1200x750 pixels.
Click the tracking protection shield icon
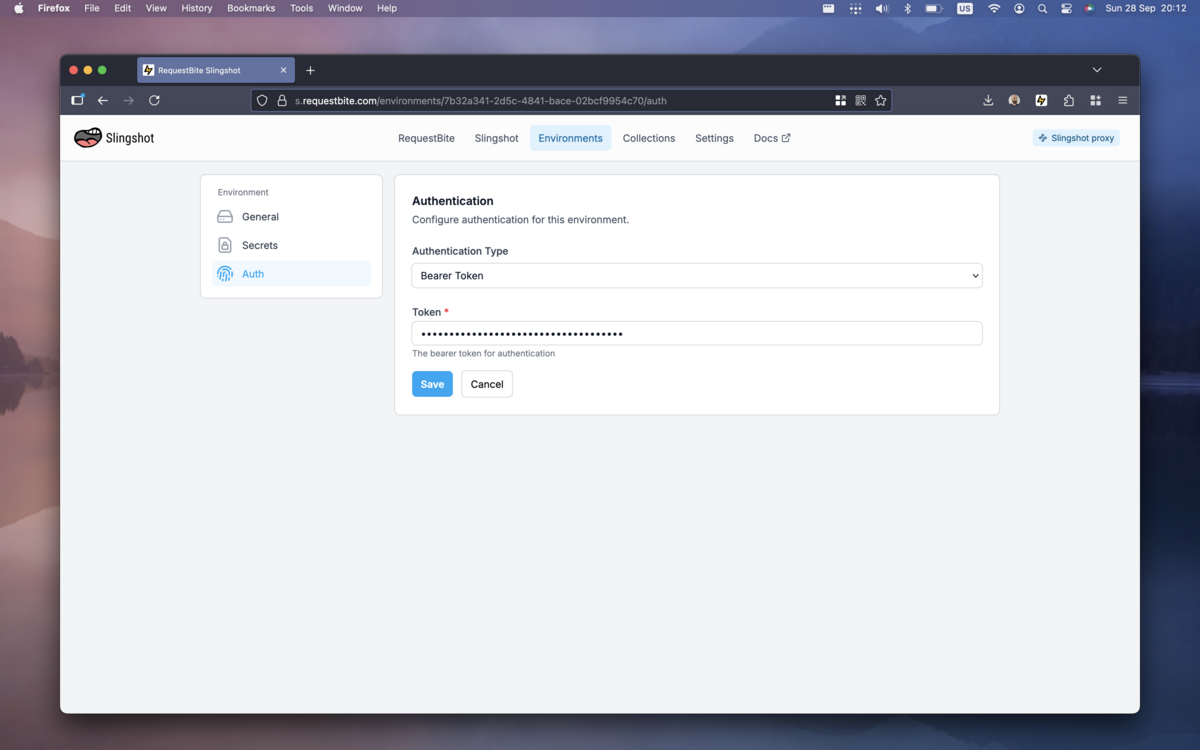click(261, 100)
